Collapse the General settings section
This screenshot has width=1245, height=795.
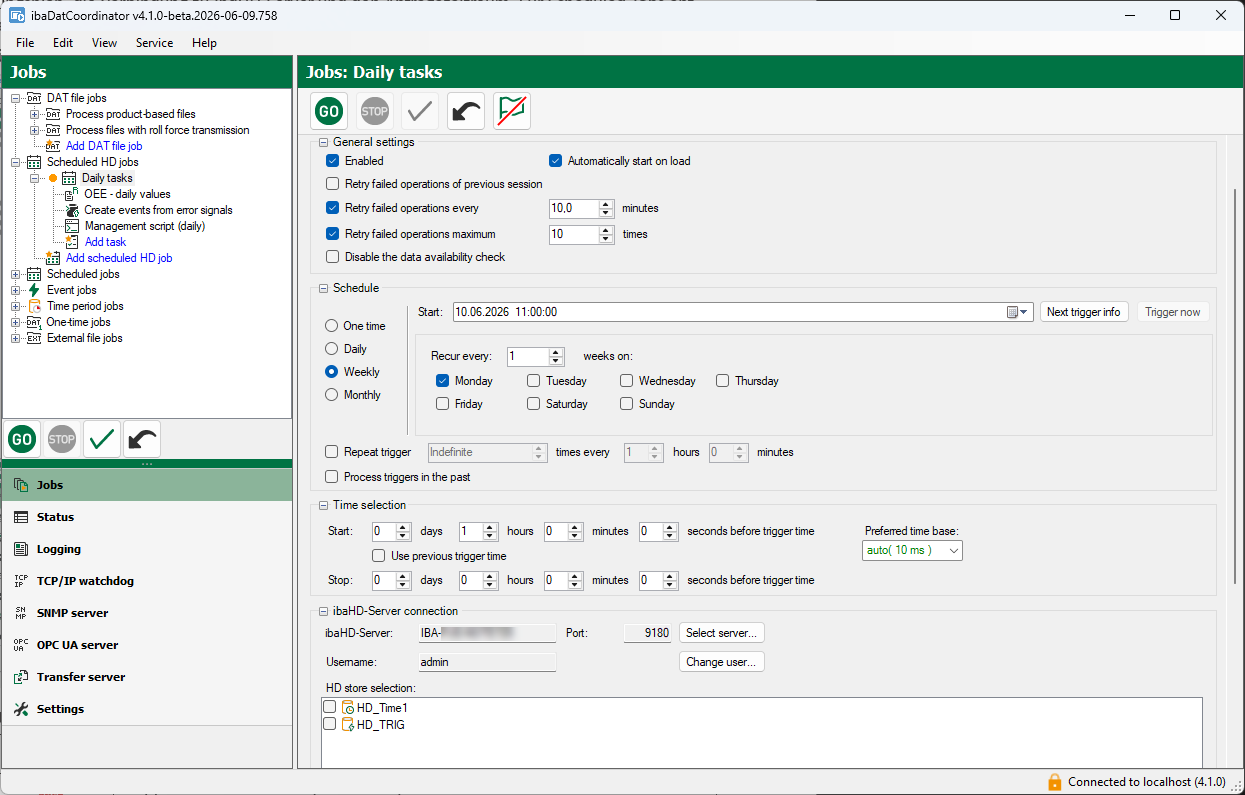point(324,142)
